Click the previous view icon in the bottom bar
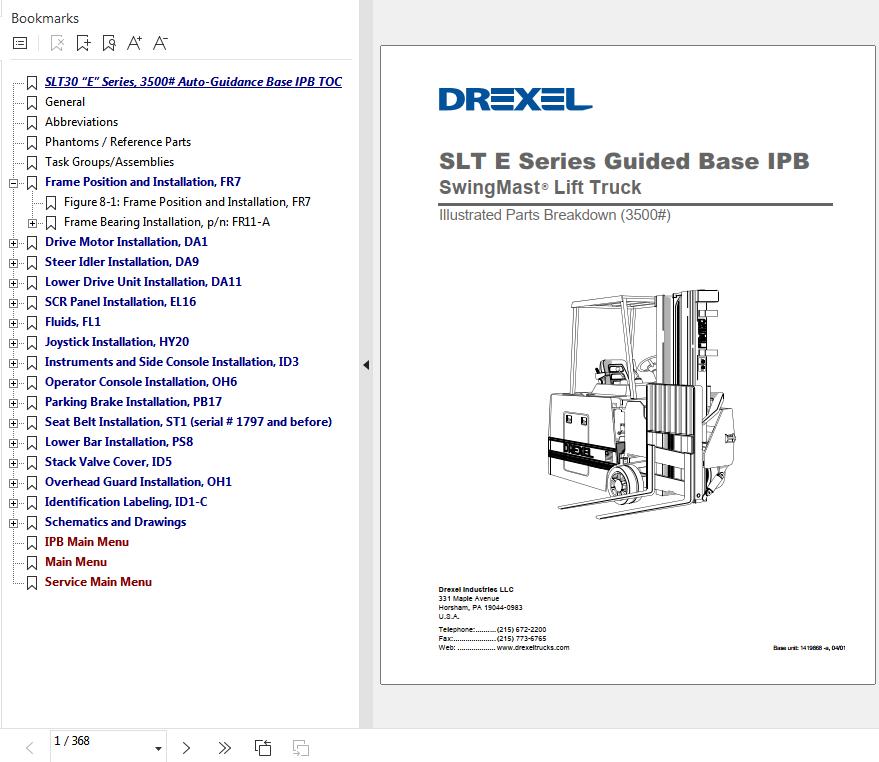This screenshot has width=879, height=762. pos(263,748)
